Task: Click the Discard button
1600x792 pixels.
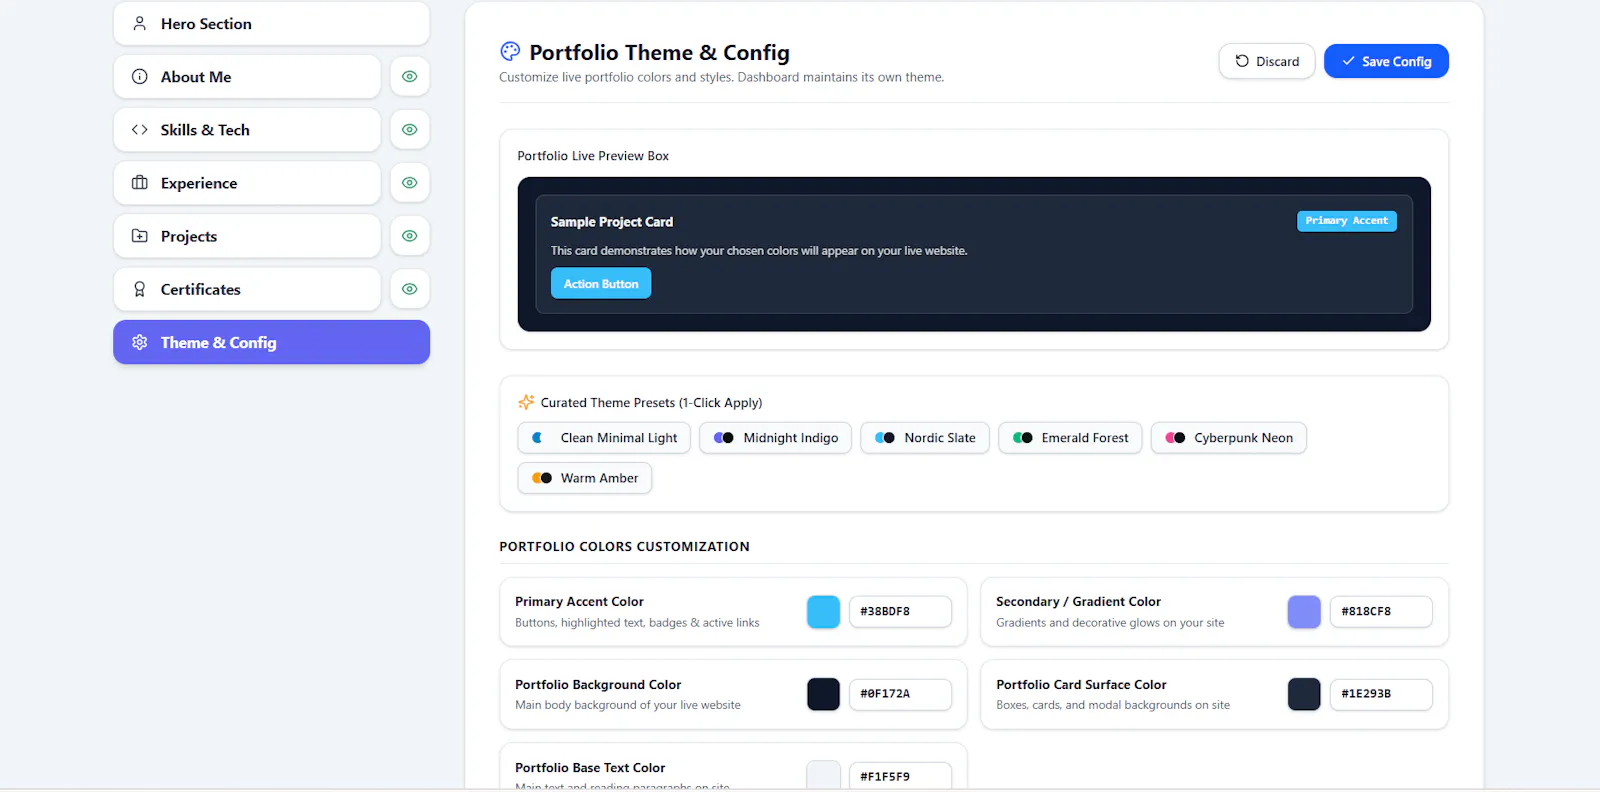Action: pos(1266,61)
